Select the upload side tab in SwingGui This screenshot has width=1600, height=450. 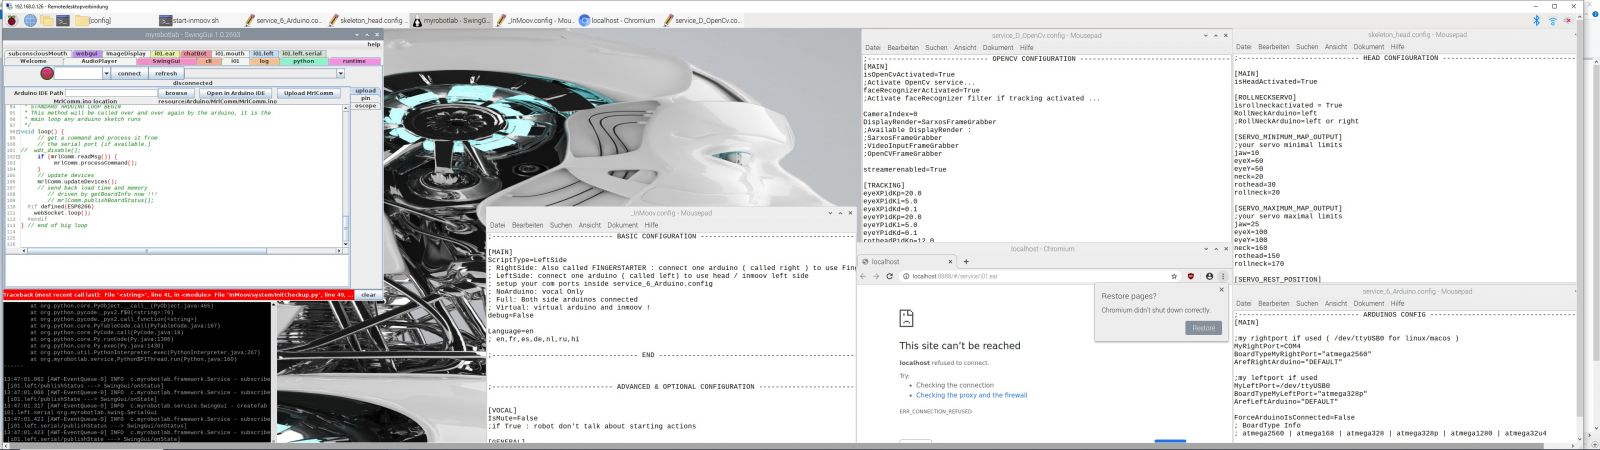[365, 91]
